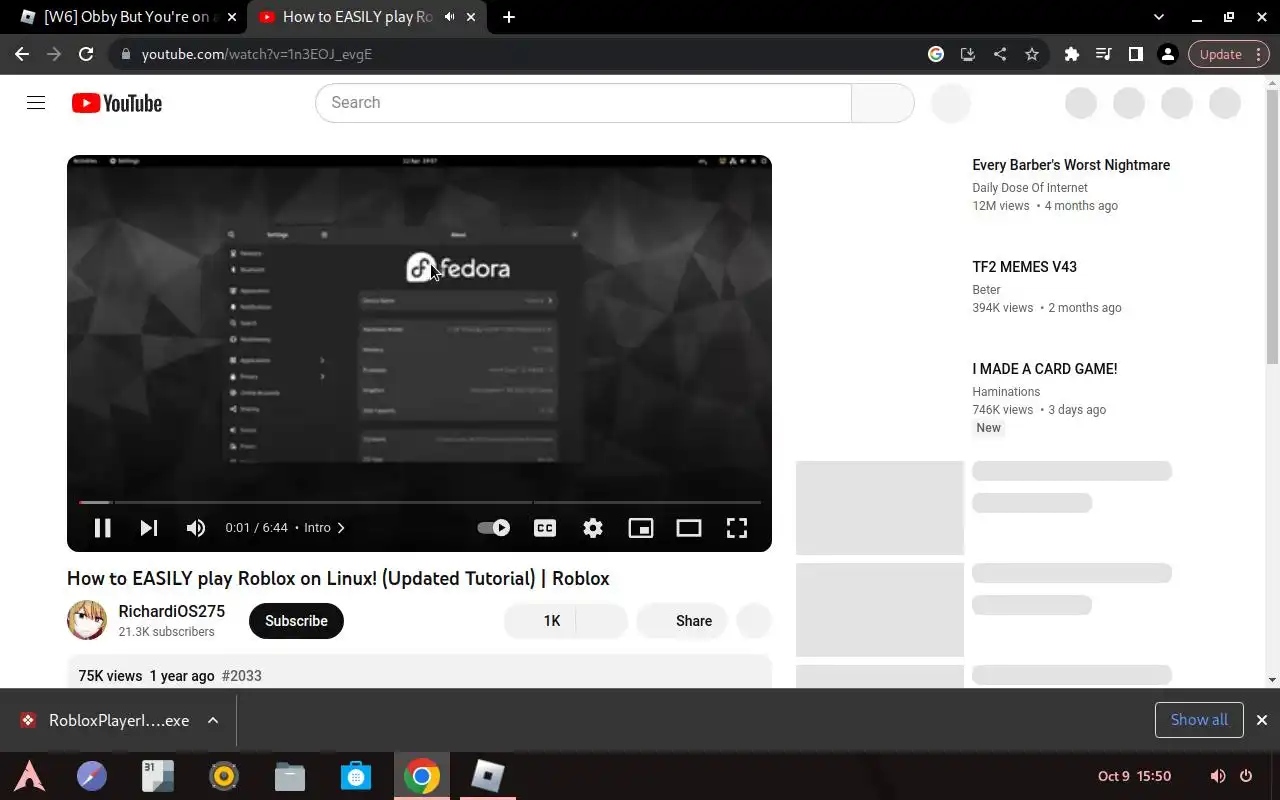Activate miniplayer mode
This screenshot has height=800, width=1280.
(x=641, y=528)
